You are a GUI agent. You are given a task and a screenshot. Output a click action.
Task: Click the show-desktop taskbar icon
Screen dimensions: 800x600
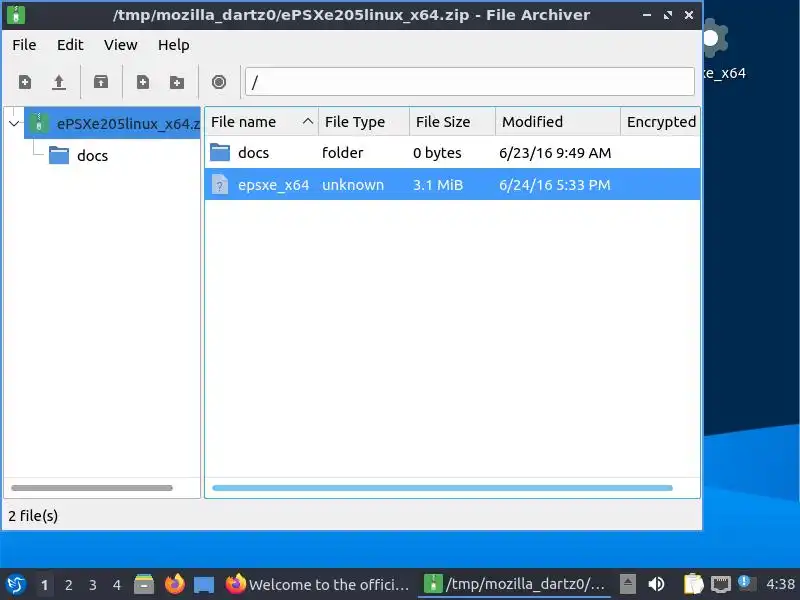(x=204, y=585)
